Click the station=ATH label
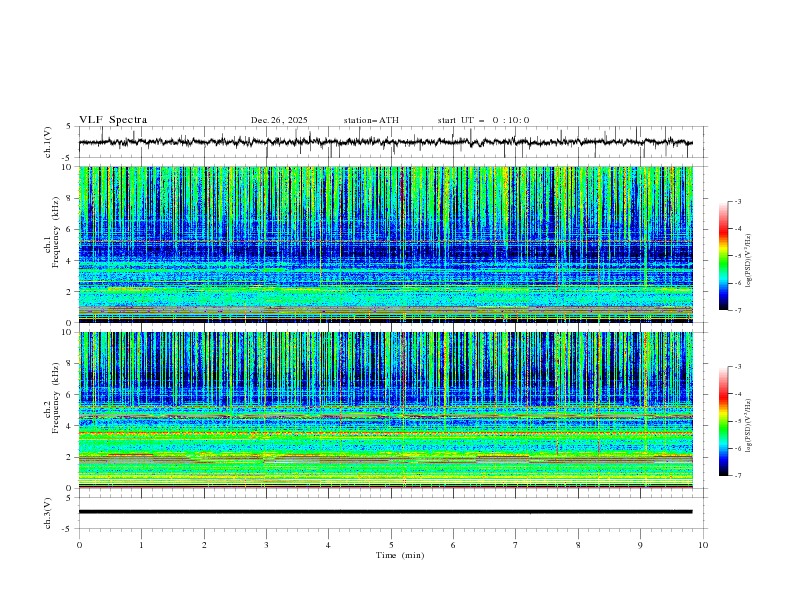792x612 pixels. coord(371,120)
